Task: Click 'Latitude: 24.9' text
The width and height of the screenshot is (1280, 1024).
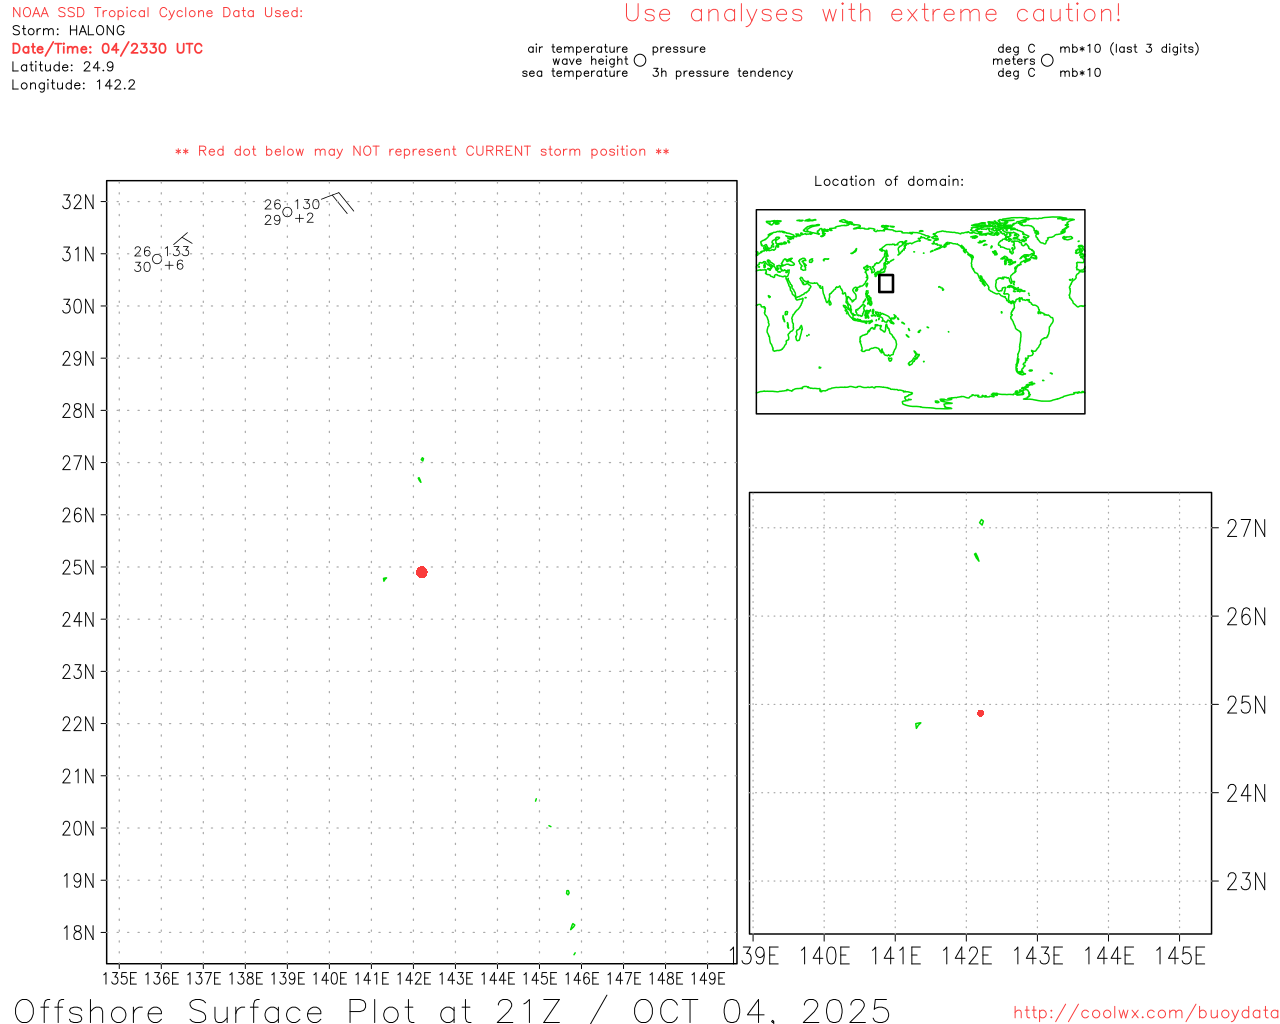Action: pyautogui.click(x=63, y=67)
